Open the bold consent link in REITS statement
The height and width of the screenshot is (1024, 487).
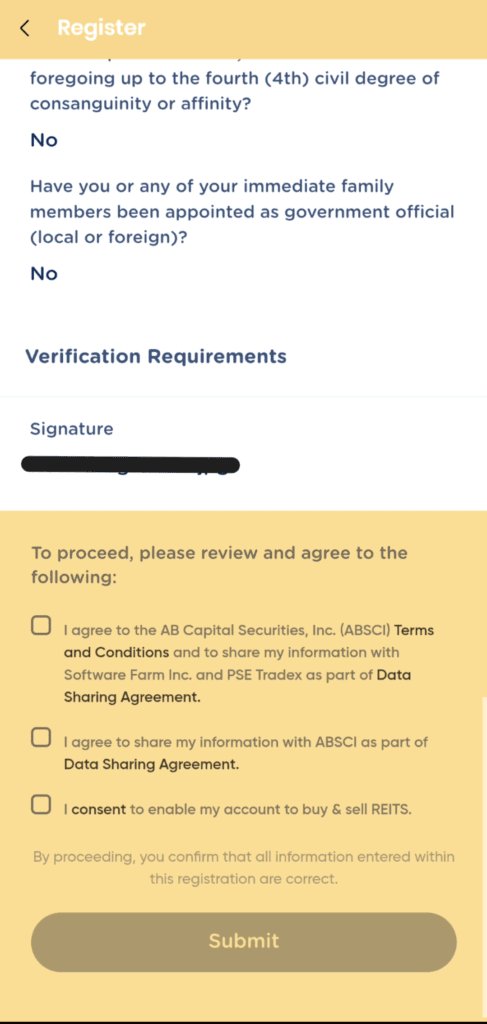[99, 810]
